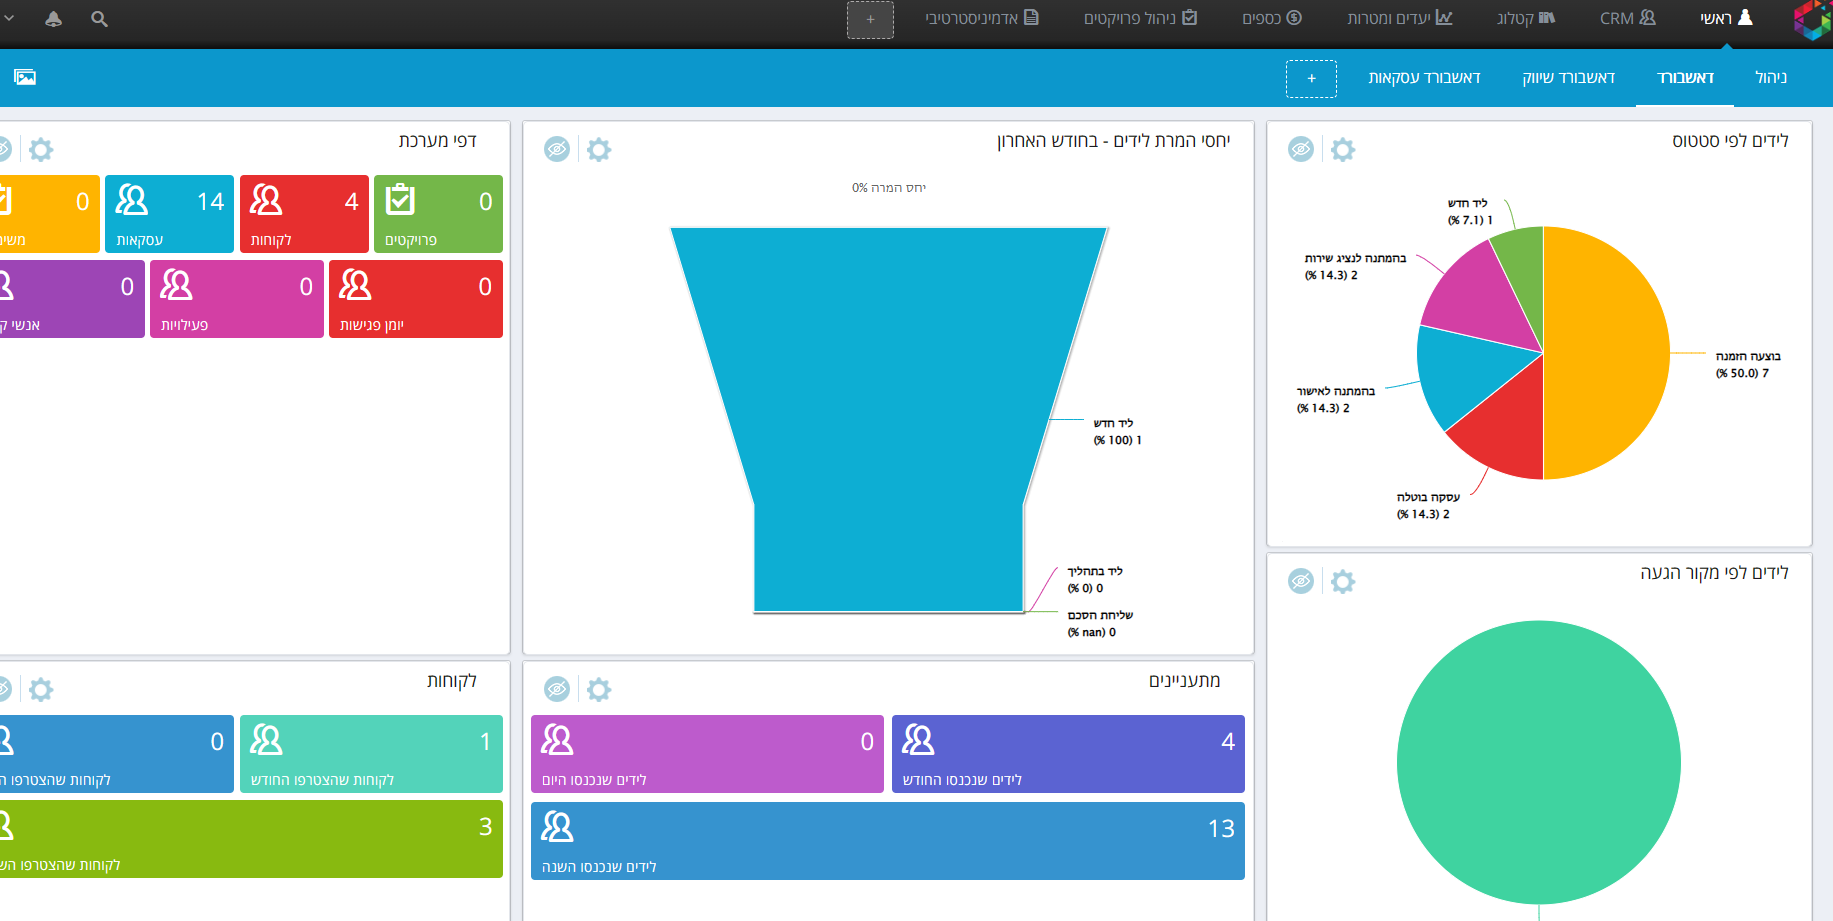
Task: Click the green circle in the lead source chart
Action: pyautogui.click(x=1539, y=763)
